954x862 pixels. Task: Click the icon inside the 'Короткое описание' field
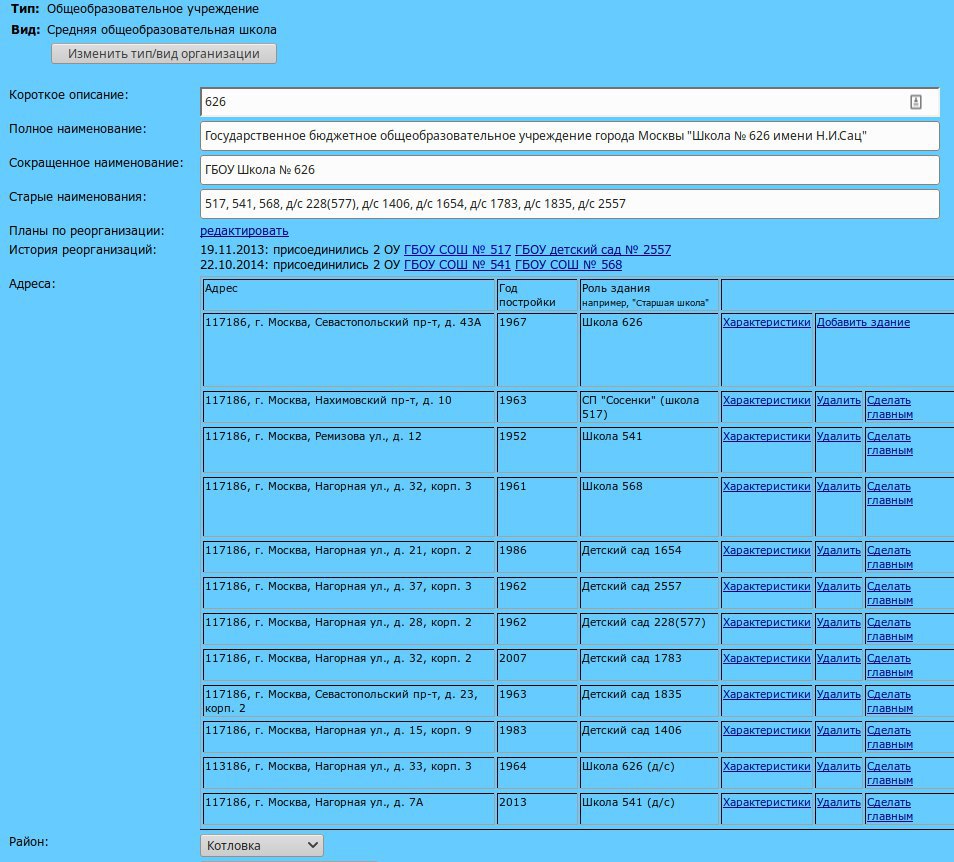click(916, 102)
